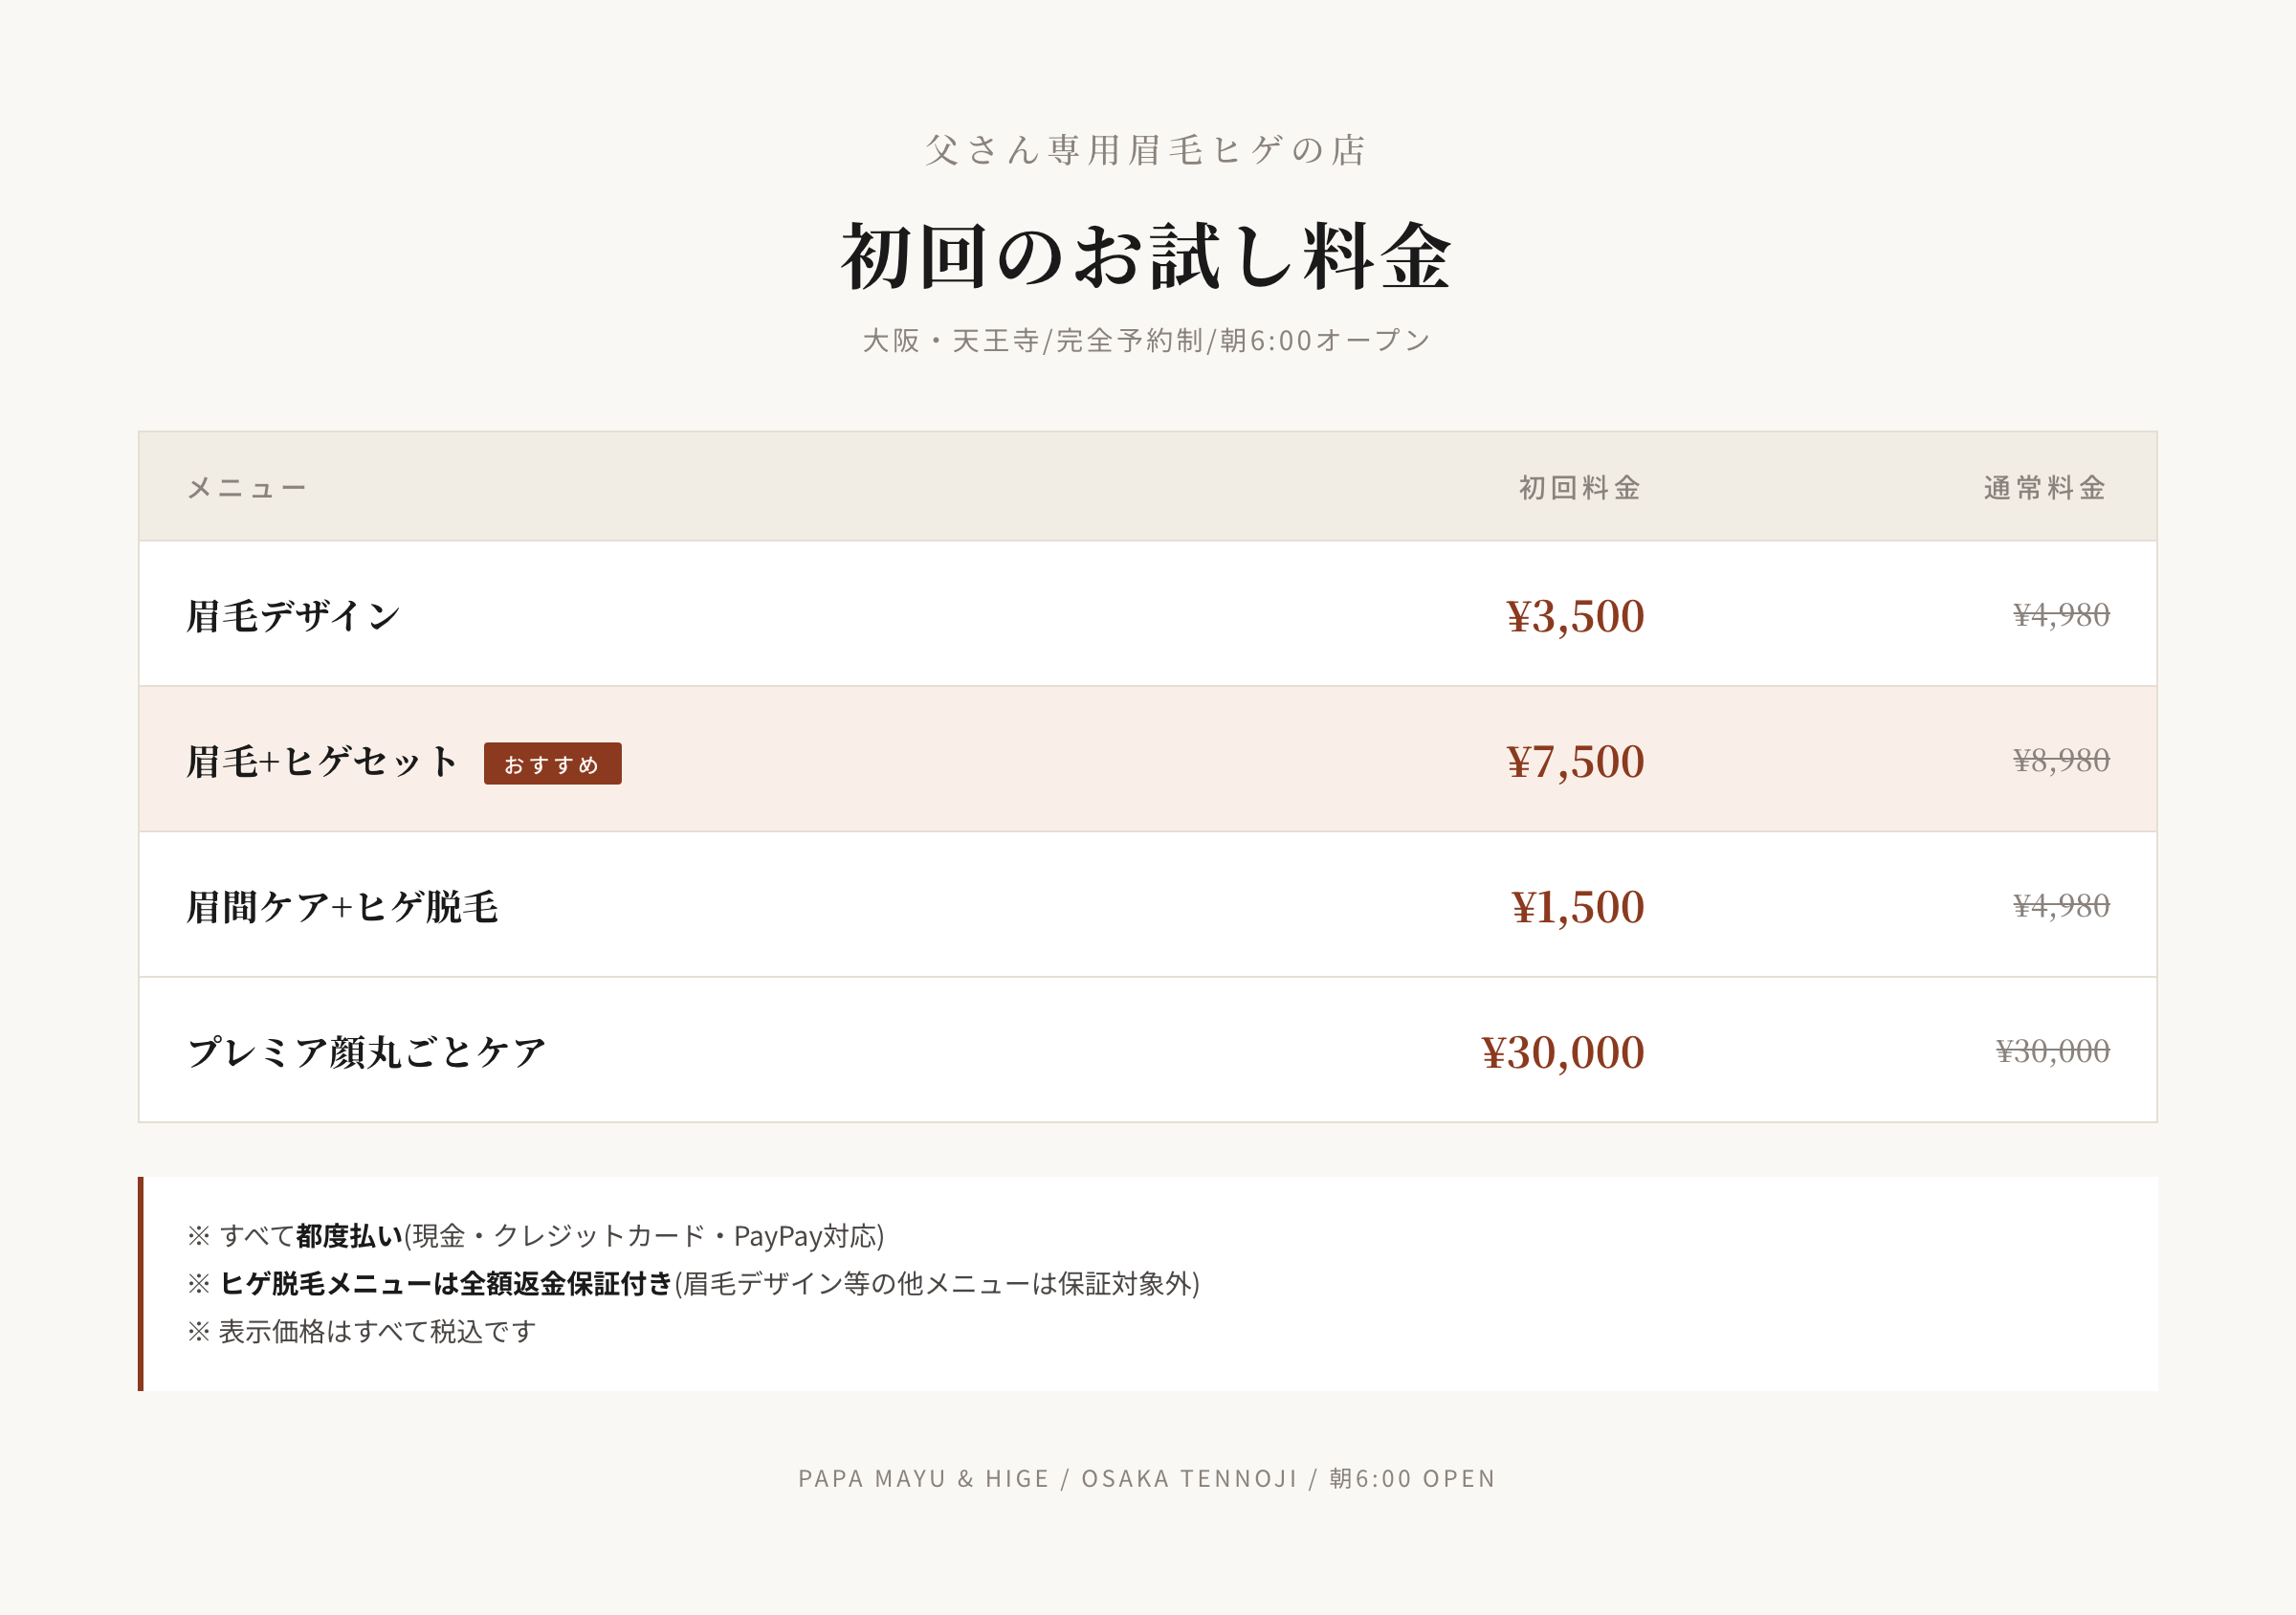The image size is (2296, 1615).
Task: Select the 眉間ケア+ヒゲ脱毛 menu name
Action: tap(342, 907)
